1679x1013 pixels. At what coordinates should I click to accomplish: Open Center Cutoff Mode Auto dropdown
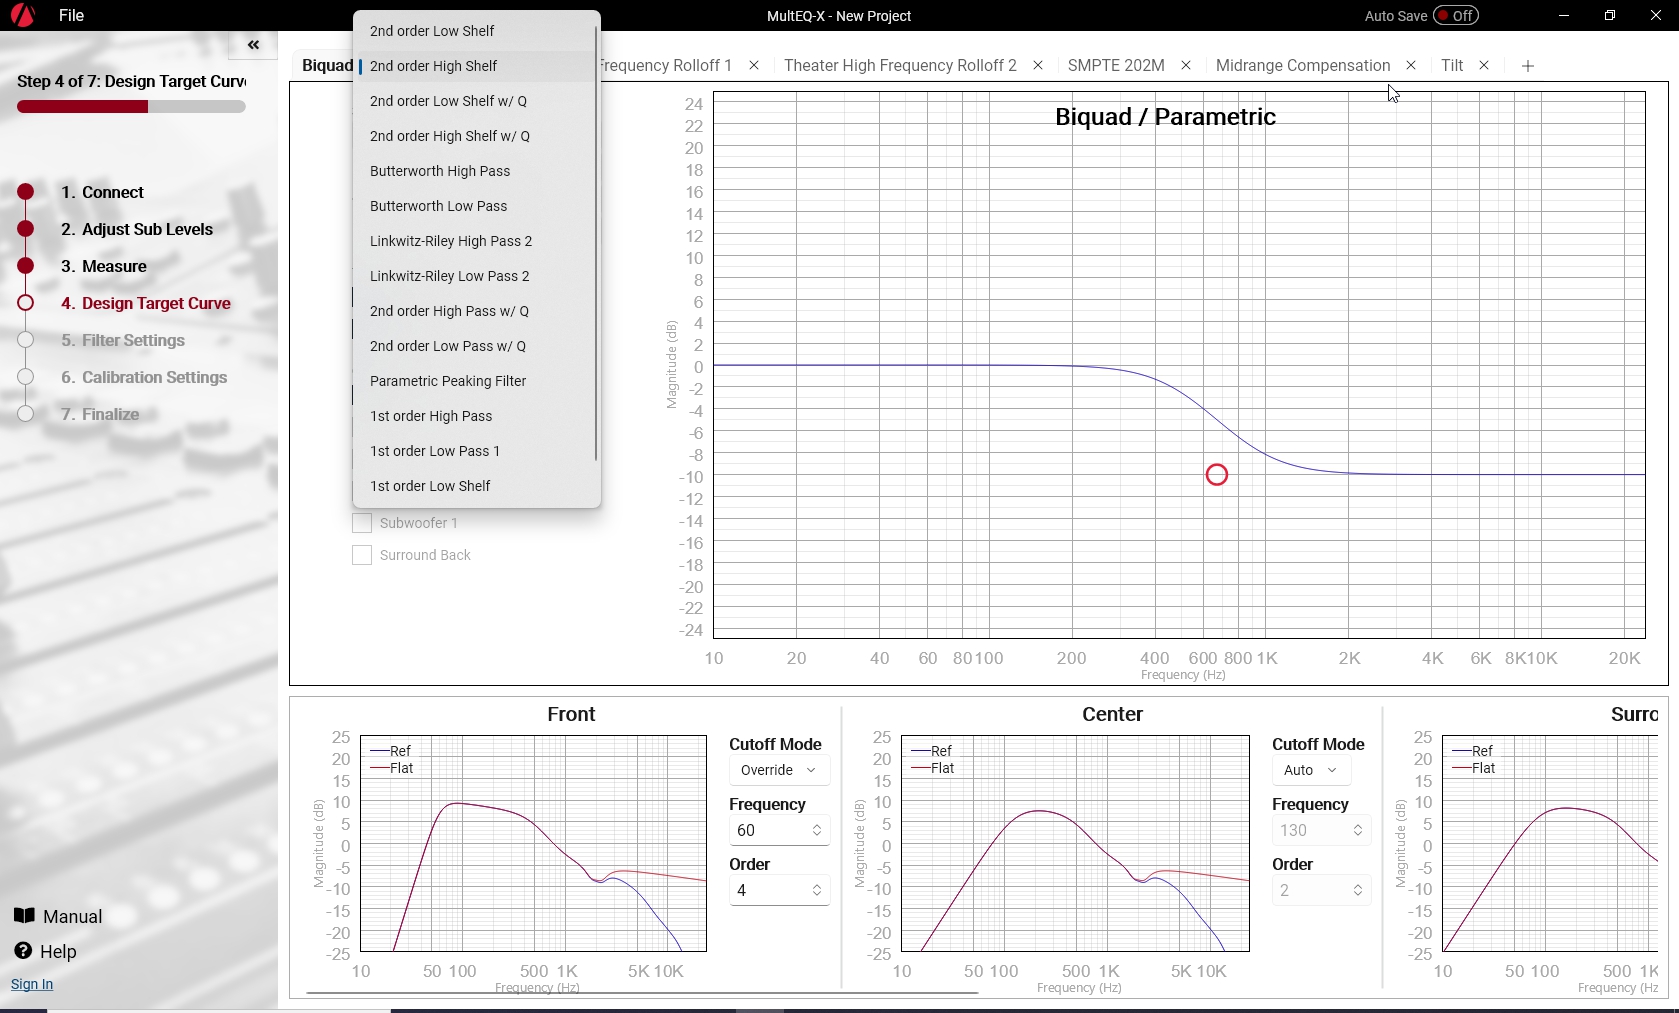tap(1311, 770)
